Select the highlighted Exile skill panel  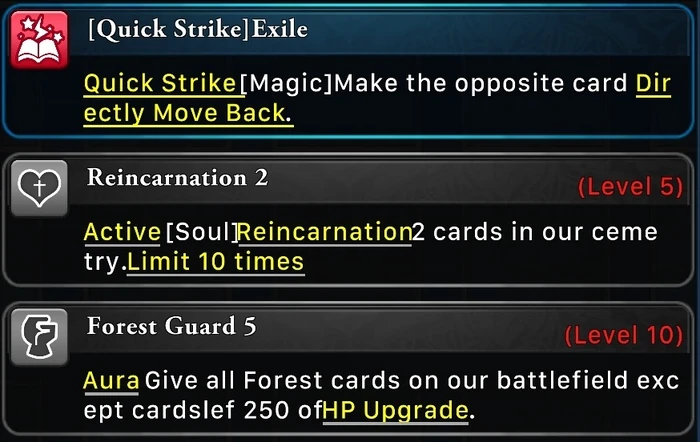pyautogui.click(x=348, y=71)
